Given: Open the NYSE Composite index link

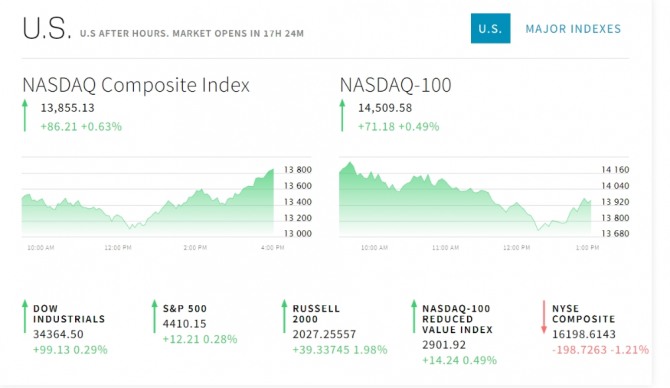Looking at the screenshot, I should [583, 314].
